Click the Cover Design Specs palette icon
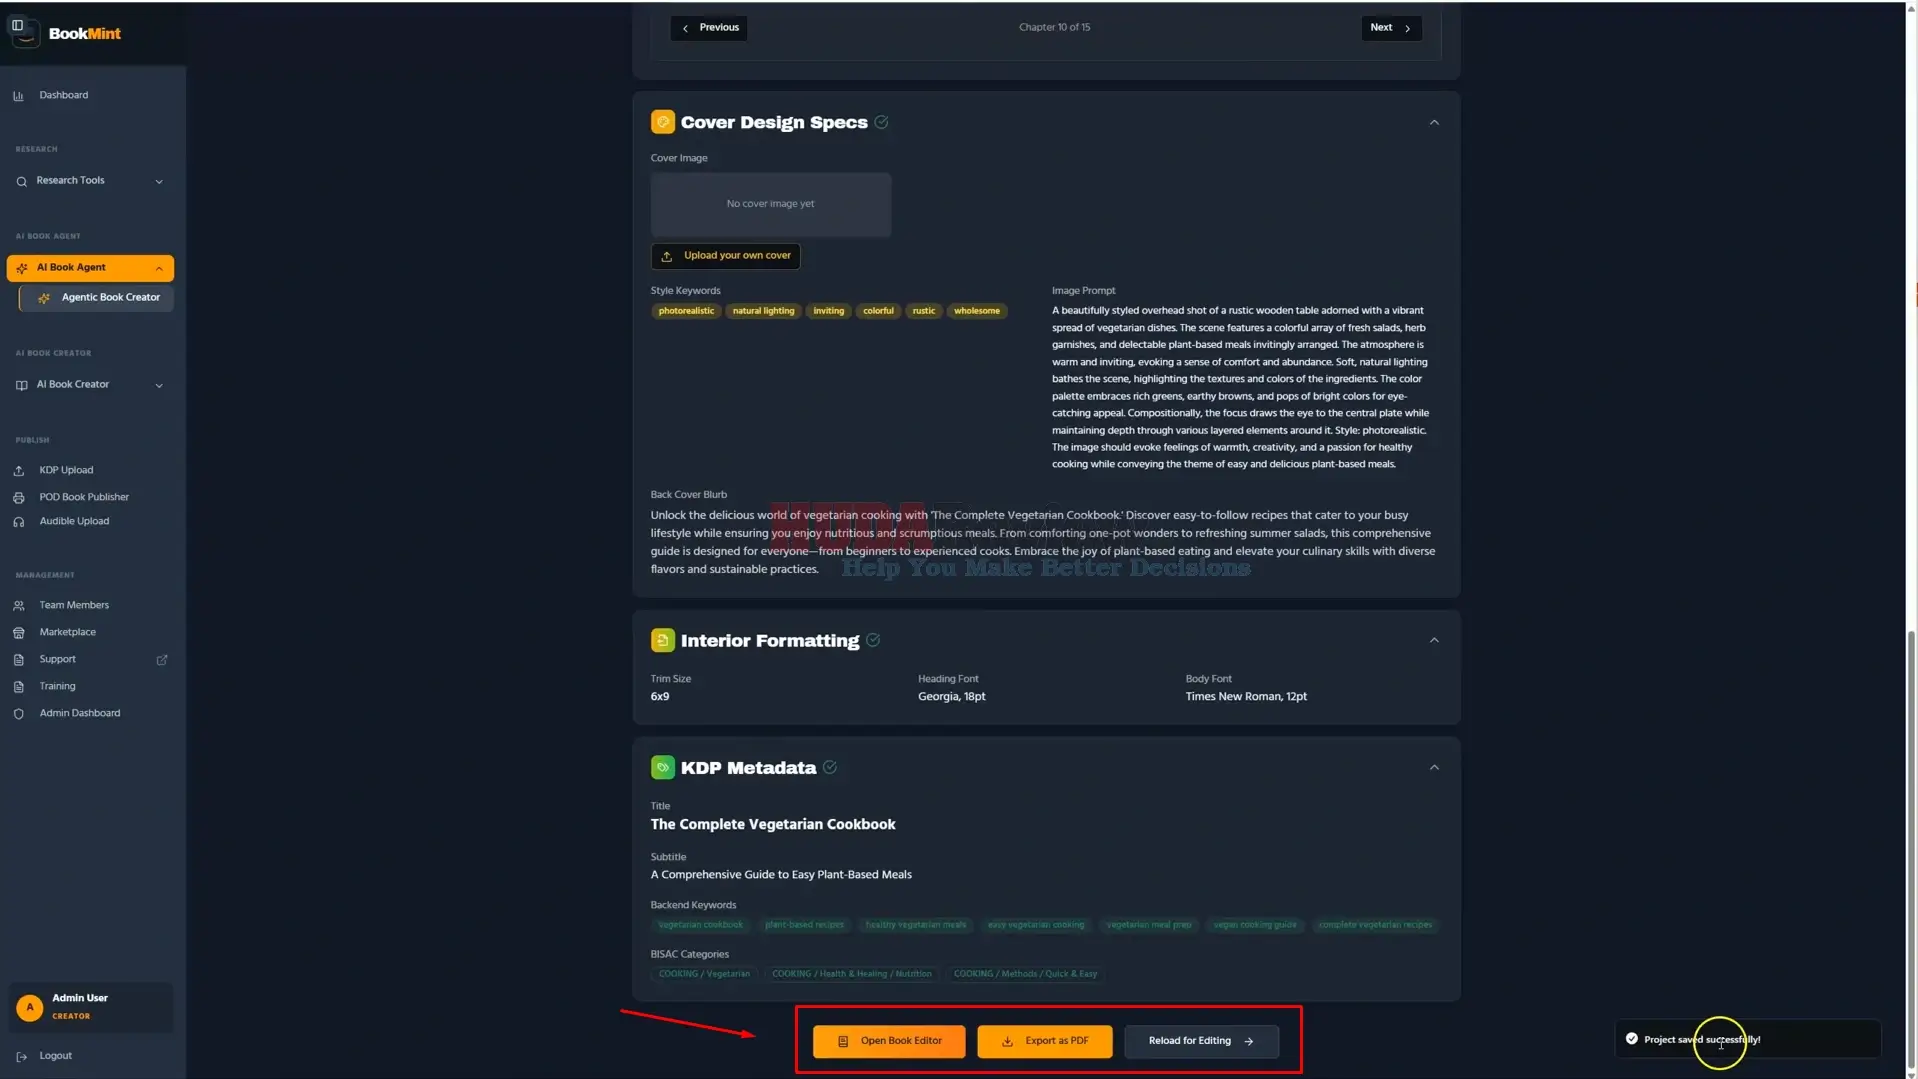Viewport: 1918px width, 1079px height. 662,122
